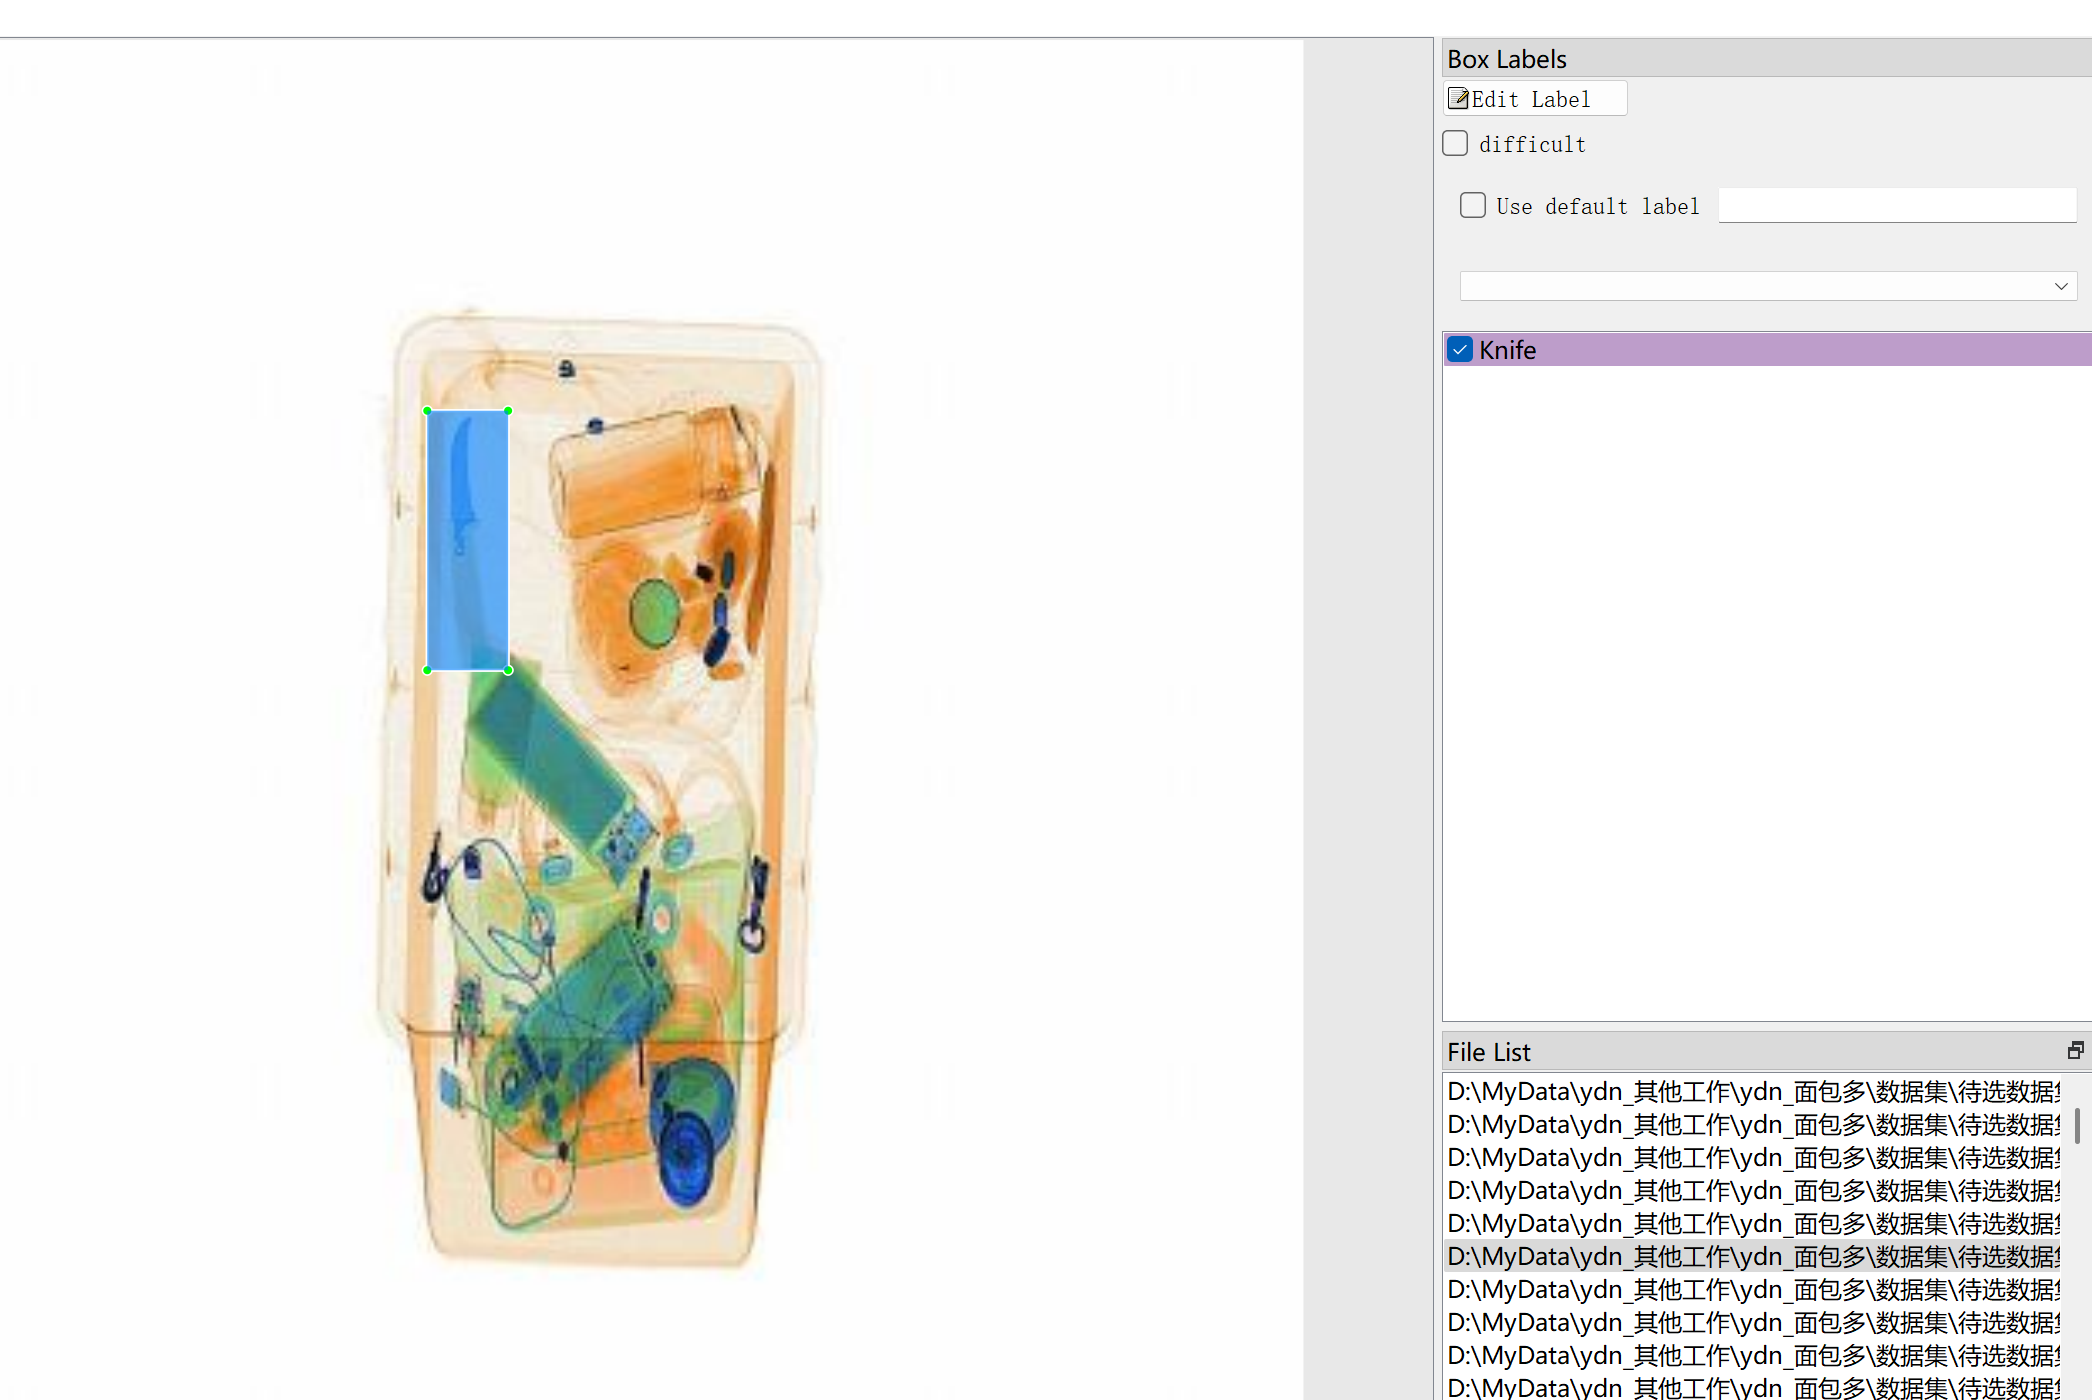Click the Edit Label pencil icon
2092x1400 pixels.
click(x=1458, y=99)
